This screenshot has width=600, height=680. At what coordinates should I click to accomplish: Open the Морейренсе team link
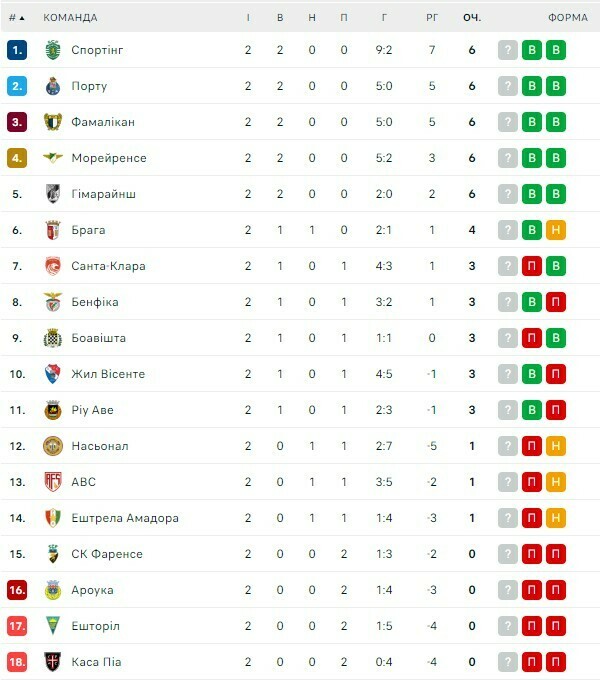109,158
